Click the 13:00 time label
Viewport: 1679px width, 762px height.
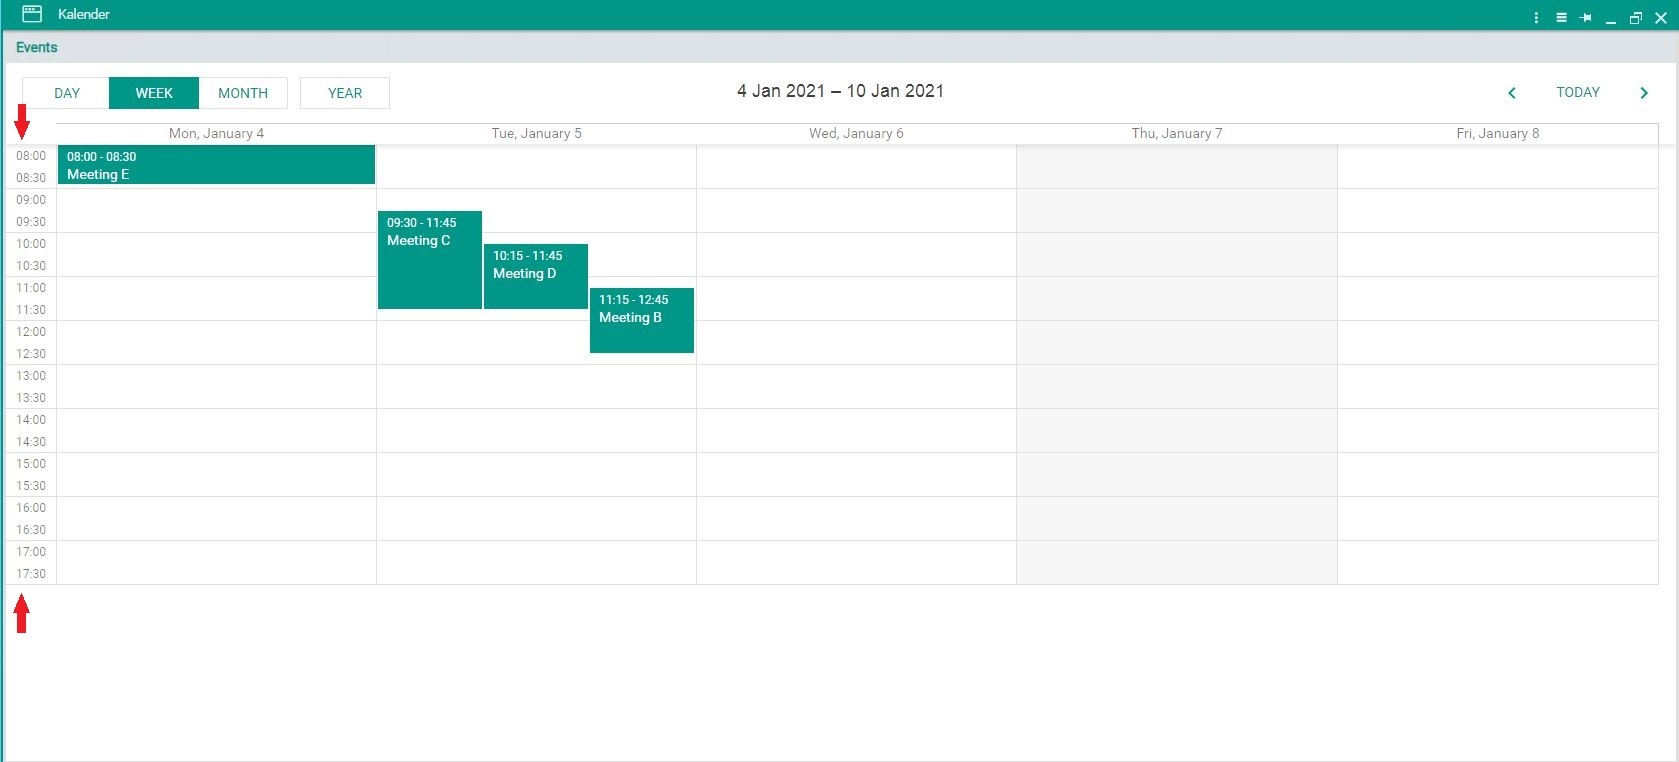(31, 376)
